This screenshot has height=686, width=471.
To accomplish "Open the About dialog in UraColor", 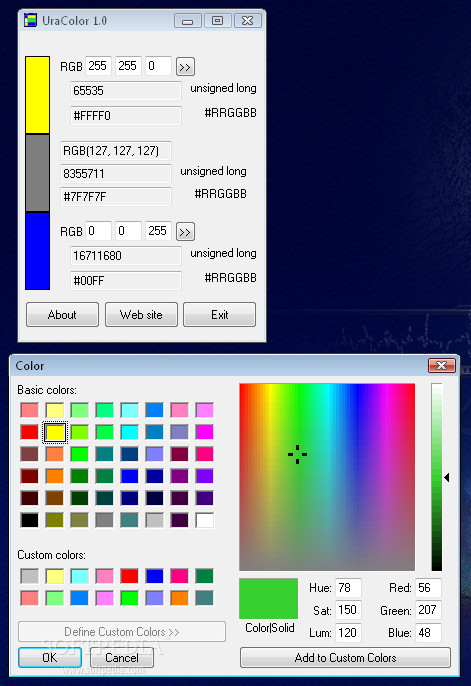I will coord(62,315).
